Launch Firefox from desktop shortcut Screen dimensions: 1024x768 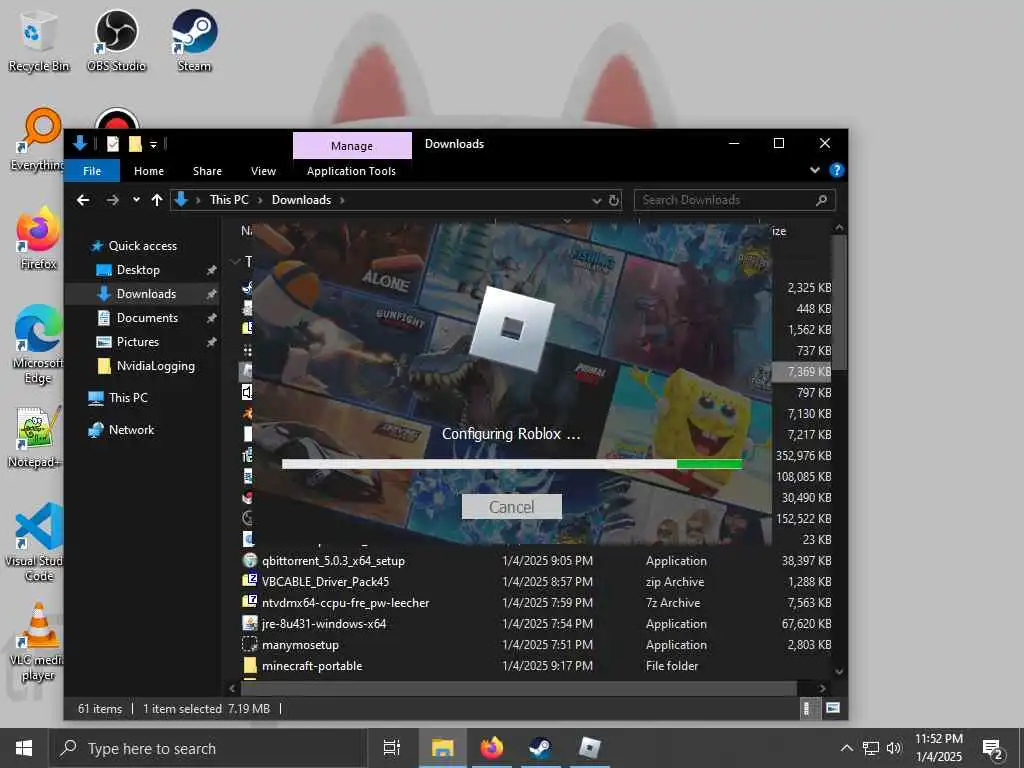[x=39, y=238]
